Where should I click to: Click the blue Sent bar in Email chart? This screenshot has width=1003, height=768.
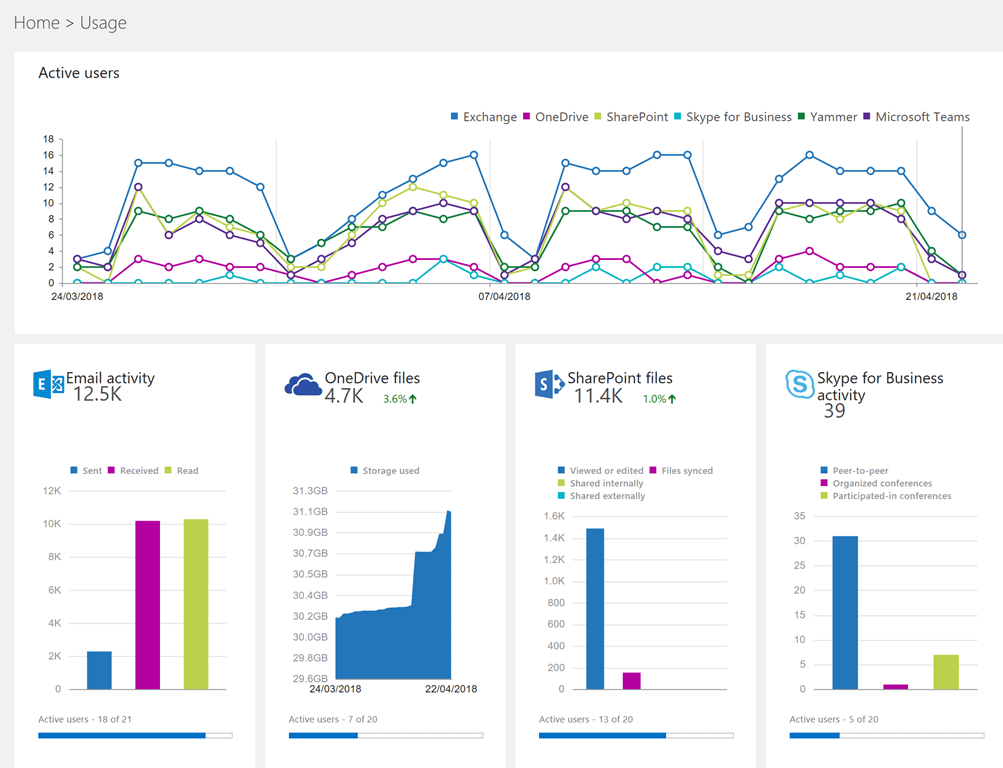[x=99, y=670]
